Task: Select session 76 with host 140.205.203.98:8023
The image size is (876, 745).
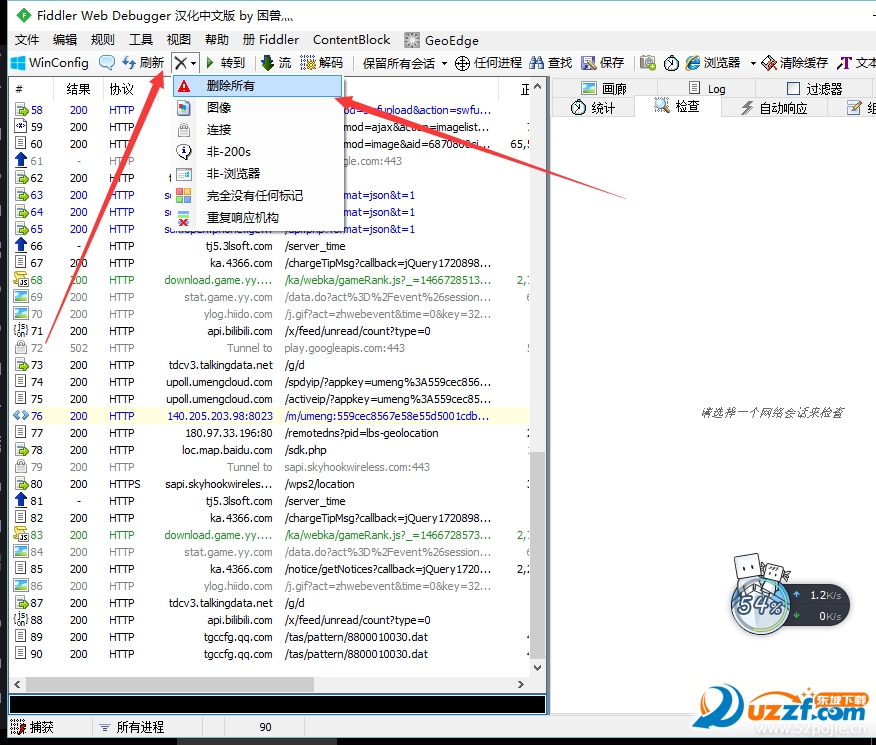Action: tap(269, 416)
